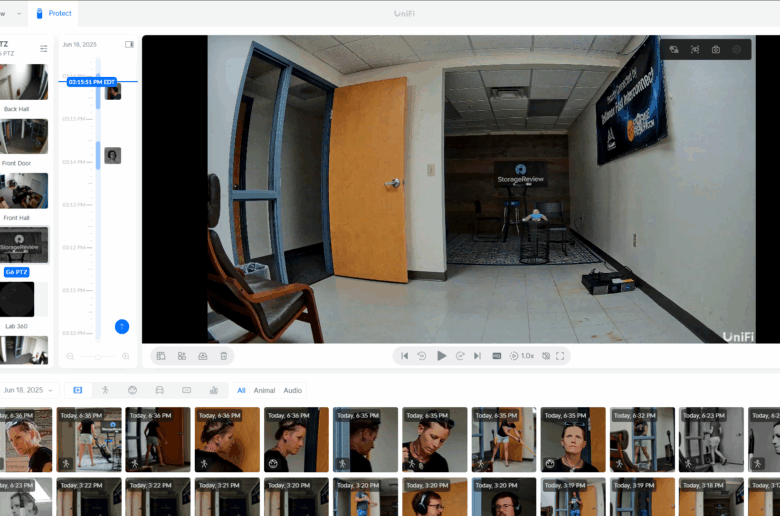Export clip with download icon

pyautogui.click(x=203, y=356)
